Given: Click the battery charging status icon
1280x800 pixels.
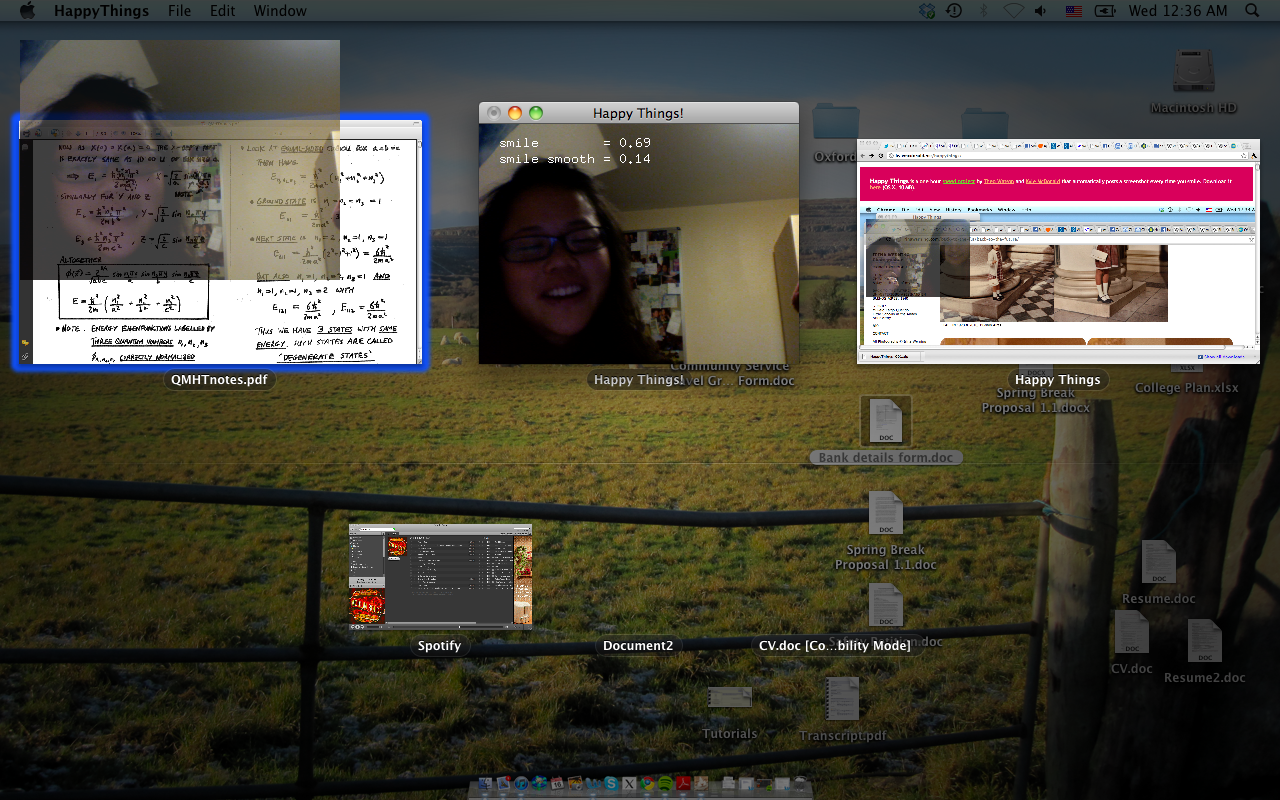Looking at the screenshot, I should pyautogui.click(x=1105, y=11).
